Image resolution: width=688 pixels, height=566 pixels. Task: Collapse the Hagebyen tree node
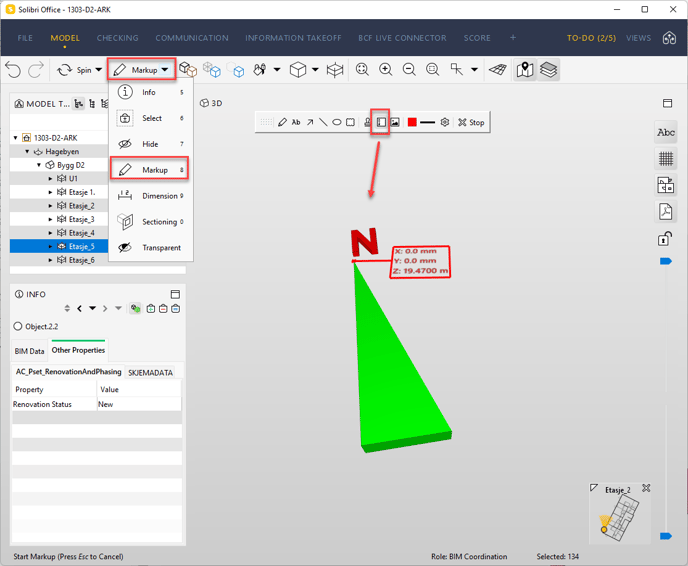[27, 151]
